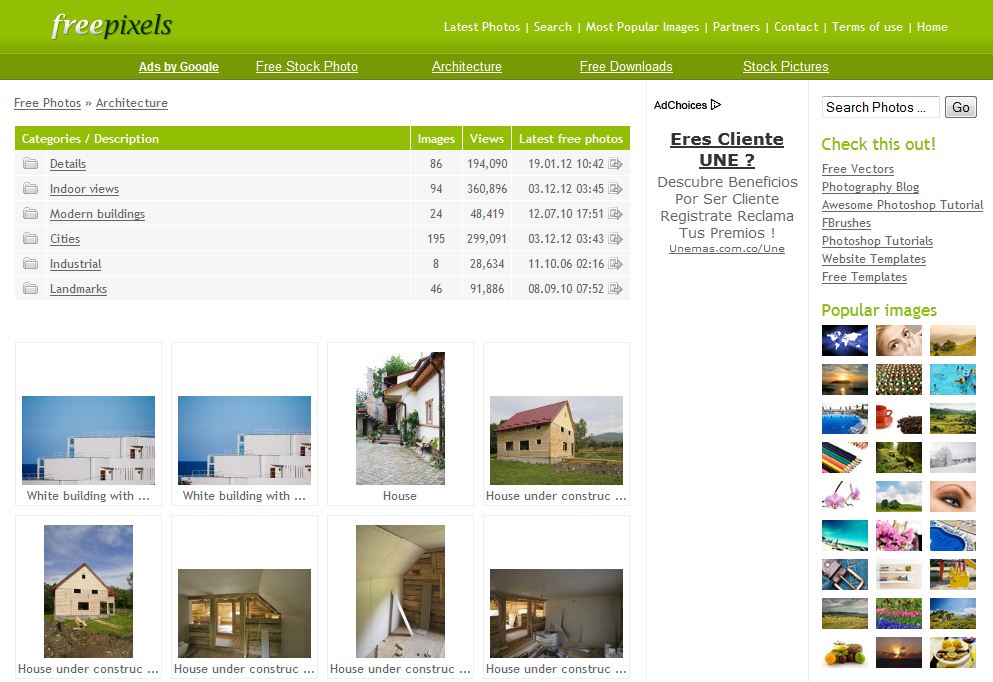Open the Website Templates link

873,258
